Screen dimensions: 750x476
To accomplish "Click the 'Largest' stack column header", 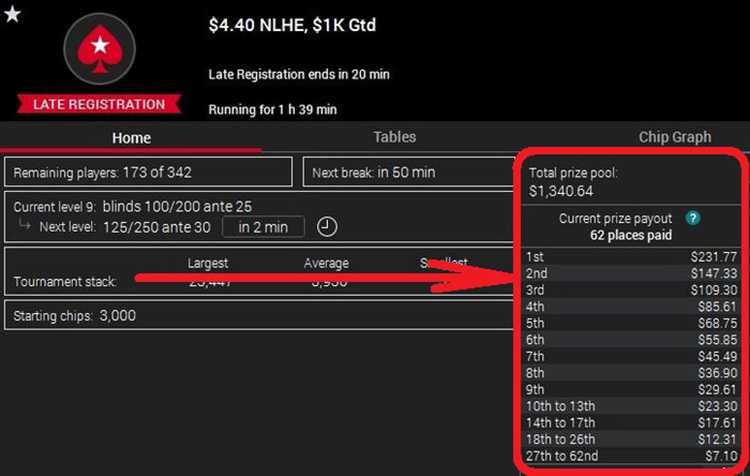I will point(208,263).
